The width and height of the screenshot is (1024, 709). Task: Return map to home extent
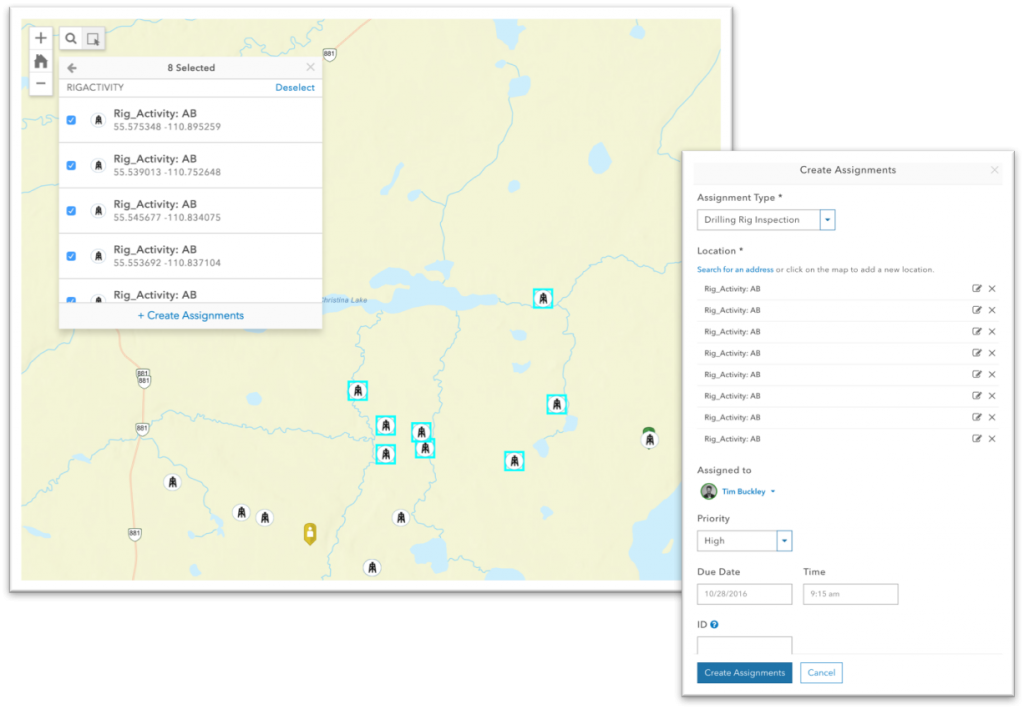coord(40,61)
